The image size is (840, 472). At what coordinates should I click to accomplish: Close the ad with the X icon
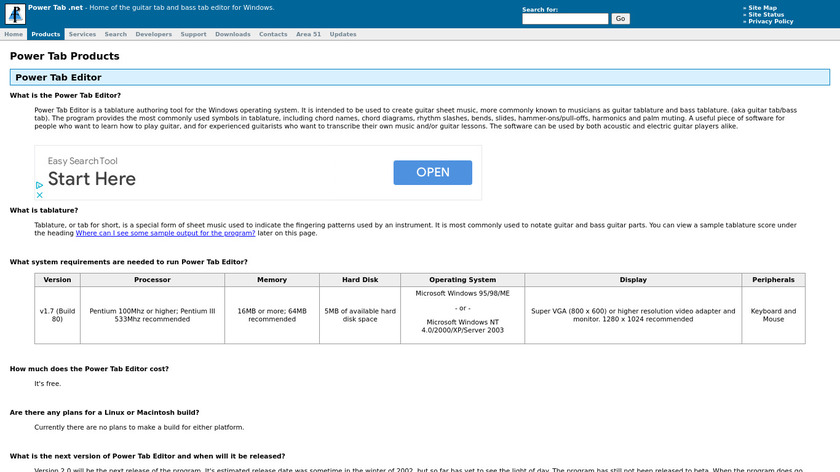(x=39, y=195)
